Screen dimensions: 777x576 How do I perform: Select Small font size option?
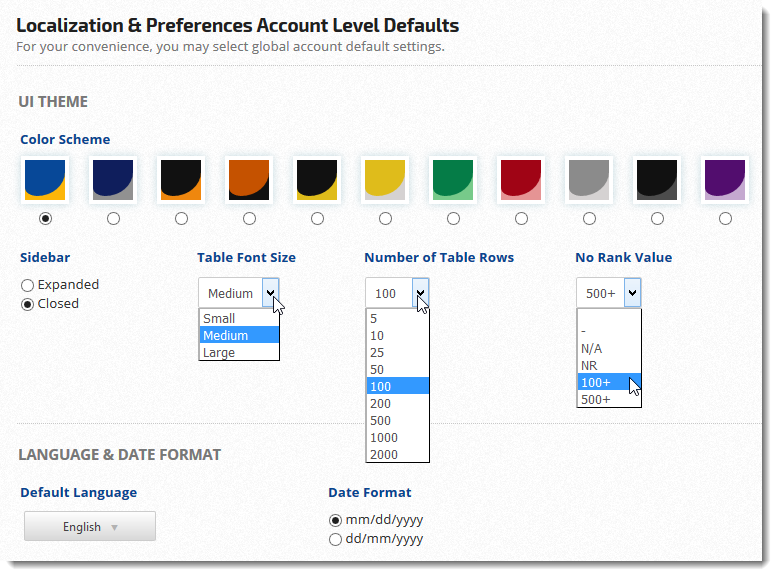[x=219, y=318]
